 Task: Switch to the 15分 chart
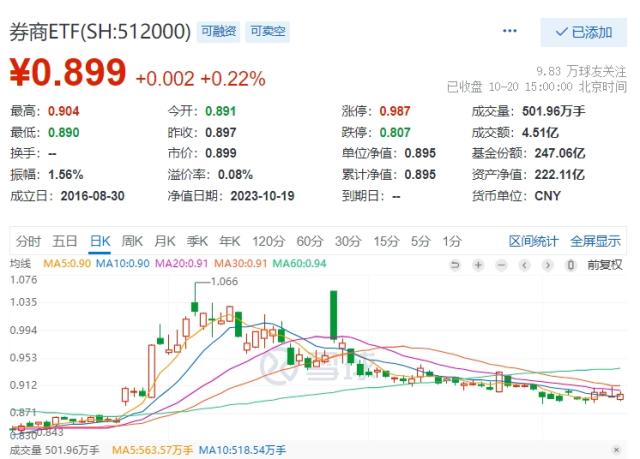(x=386, y=241)
